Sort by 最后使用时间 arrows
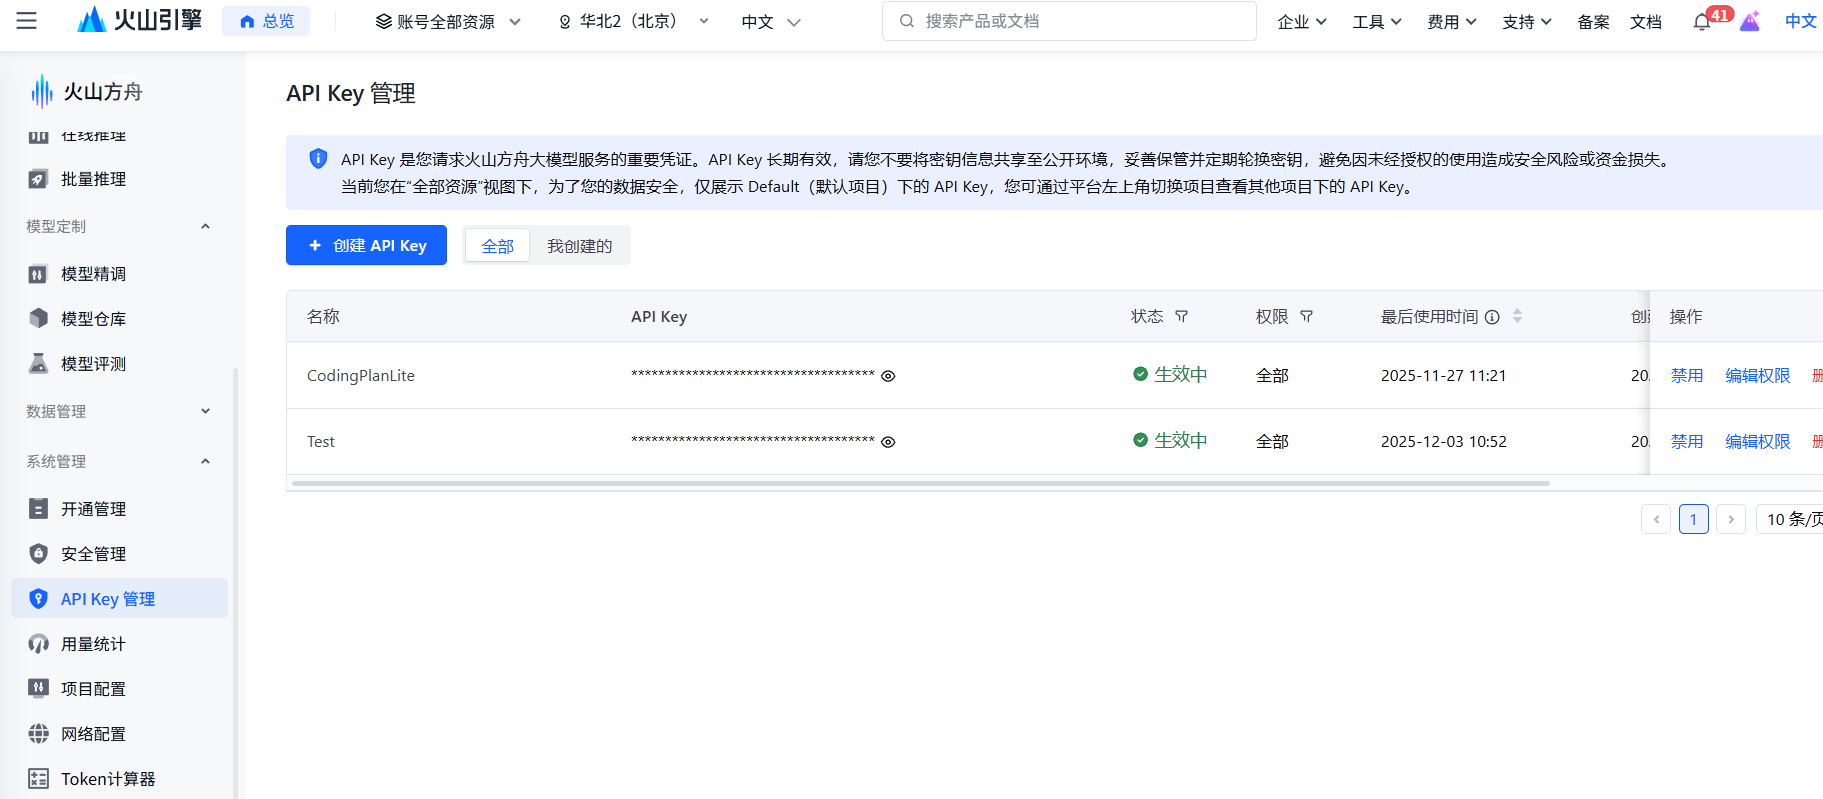Image resolution: width=1823 pixels, height=799 pixels. click(1517, 316)
